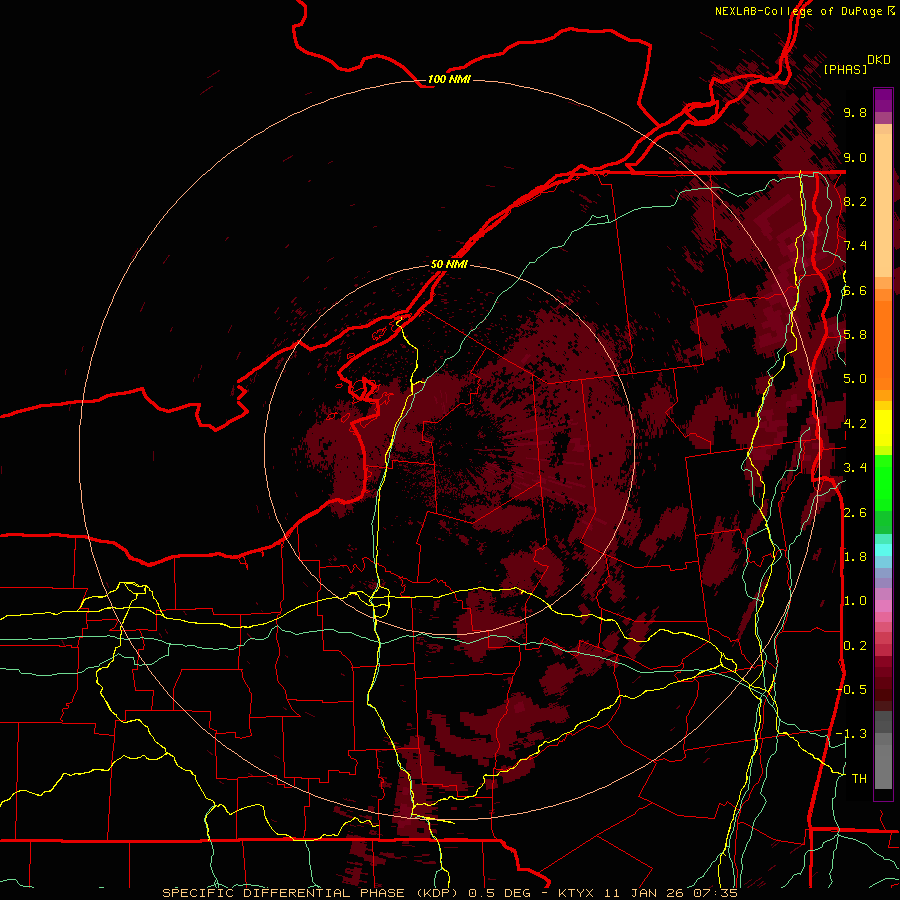900x900 pixels.
Task: Click the TH label on the color scale
Action: point(859,779)
